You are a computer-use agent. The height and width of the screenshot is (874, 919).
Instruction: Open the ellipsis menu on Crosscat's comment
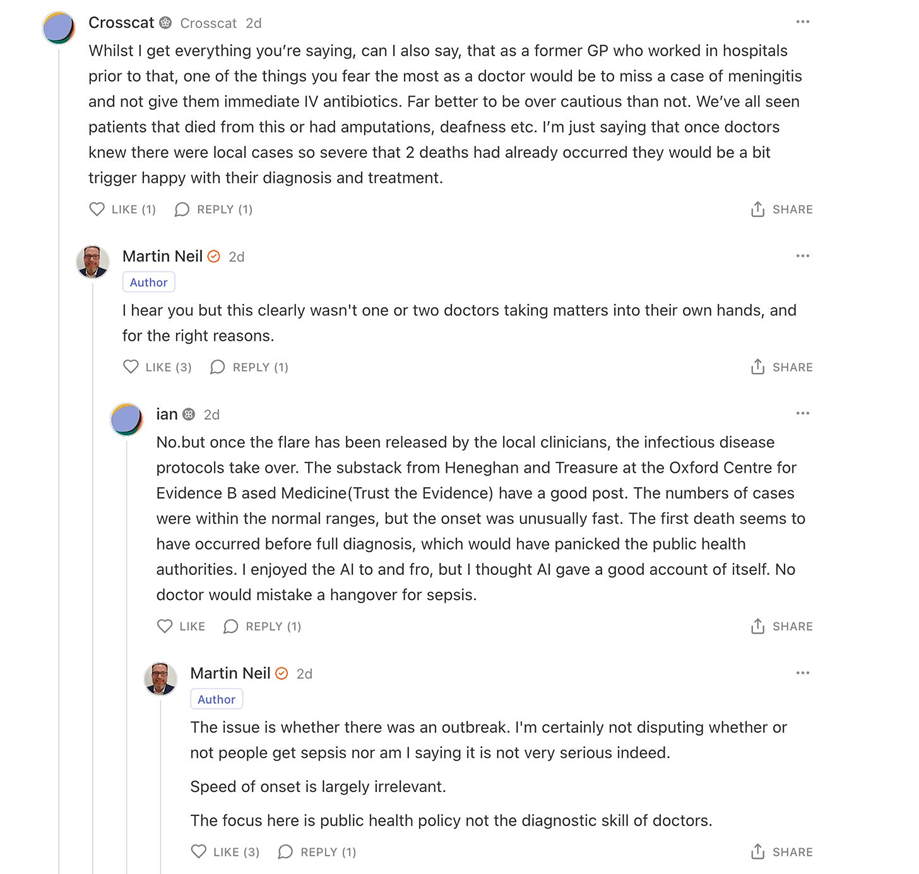tap(803, 22)
